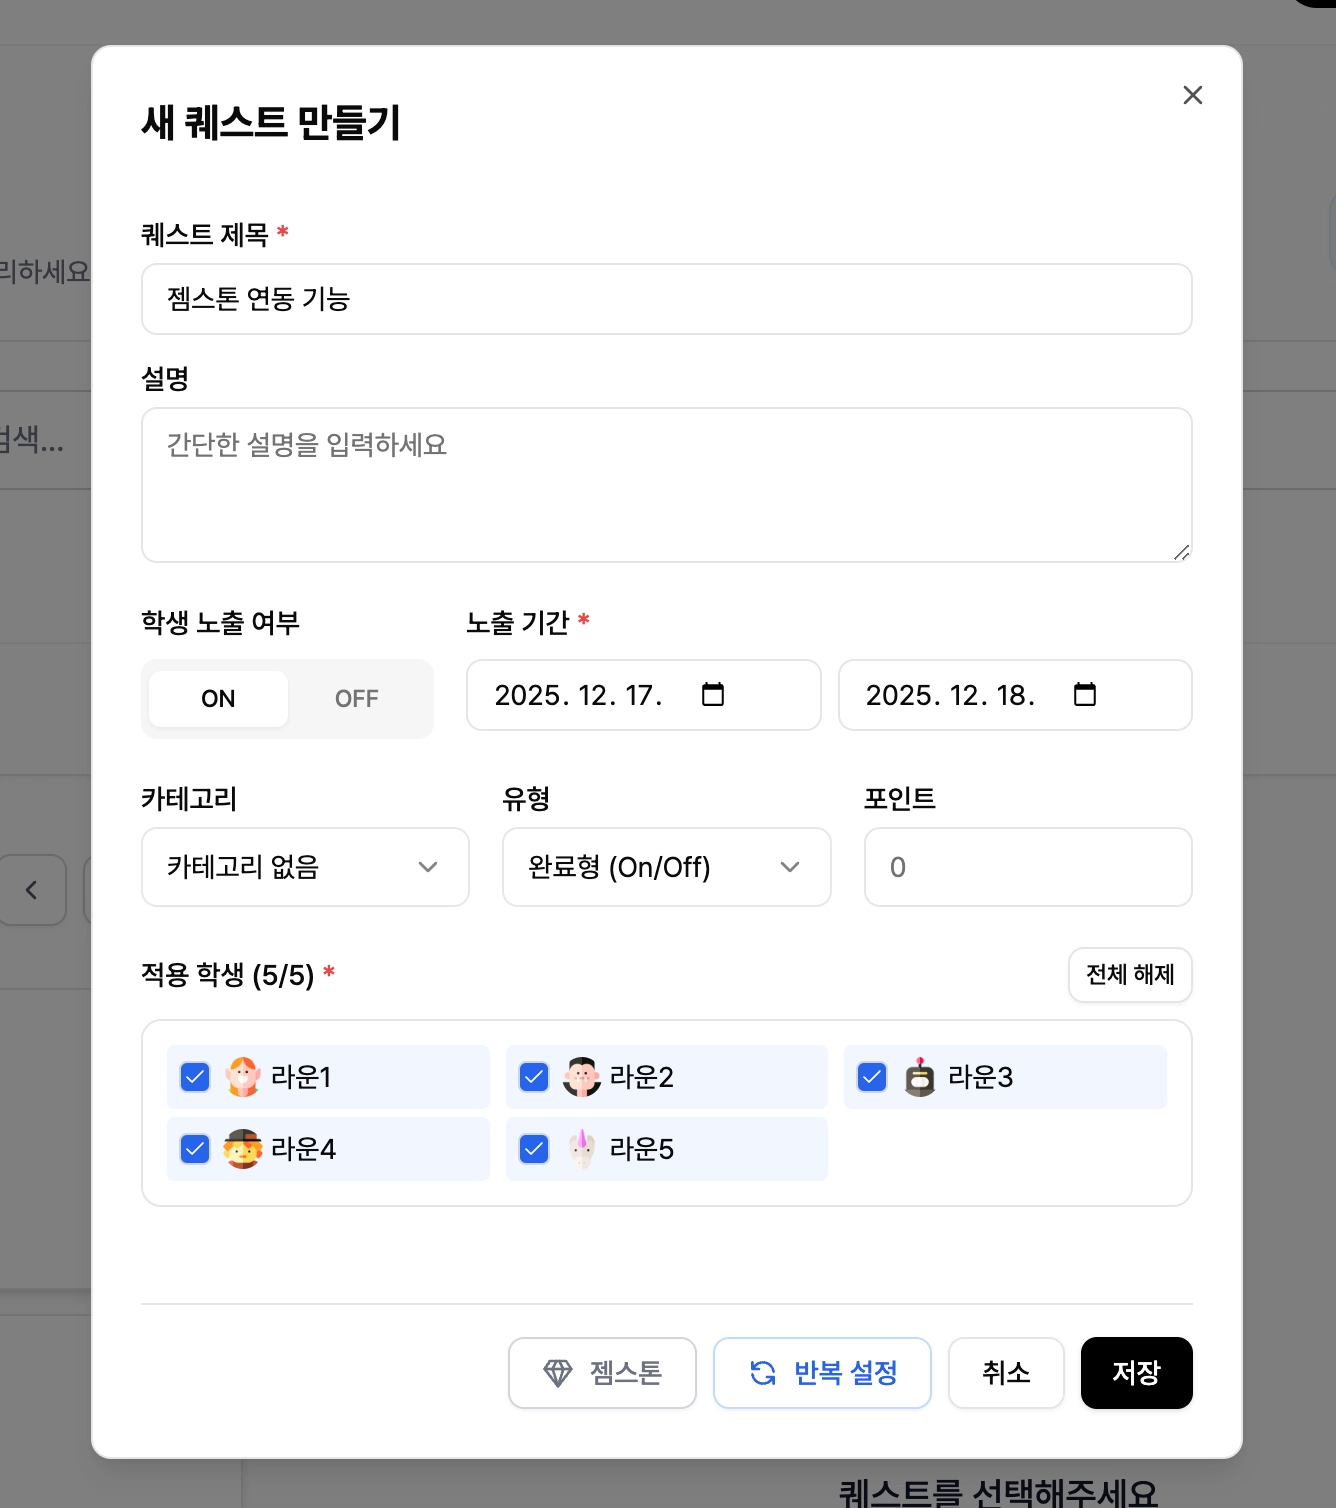Close the new quest dialog
This screenshot has width=1336, height=1508.
coord(1192,95)
